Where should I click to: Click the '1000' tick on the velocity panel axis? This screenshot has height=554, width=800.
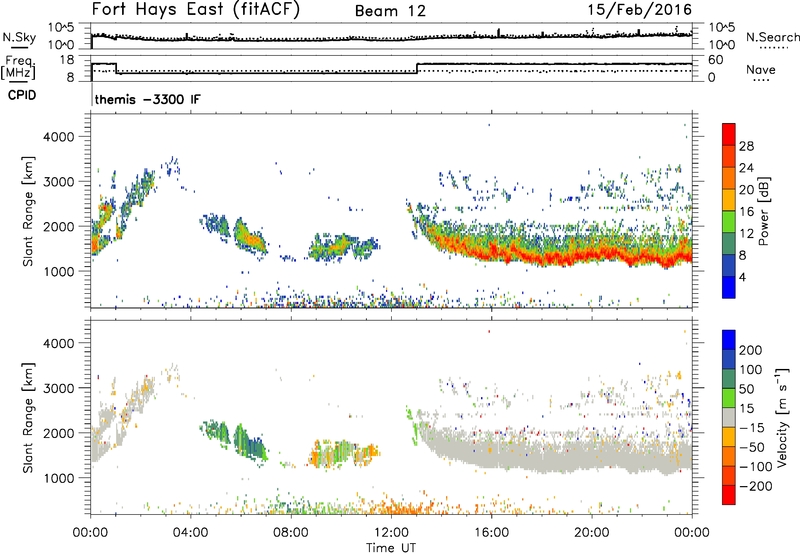point(59,478)
